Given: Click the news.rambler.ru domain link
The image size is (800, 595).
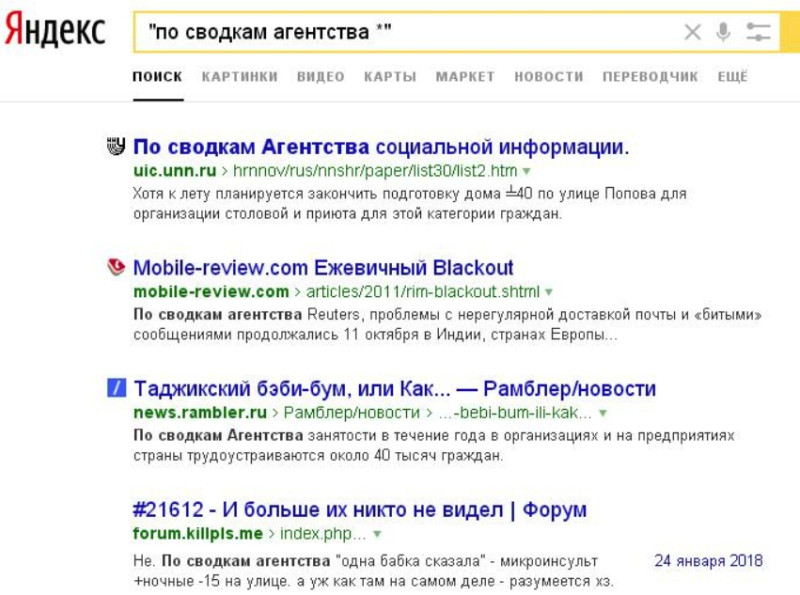Looking at the screenshot, I should [x=200, y=412].
